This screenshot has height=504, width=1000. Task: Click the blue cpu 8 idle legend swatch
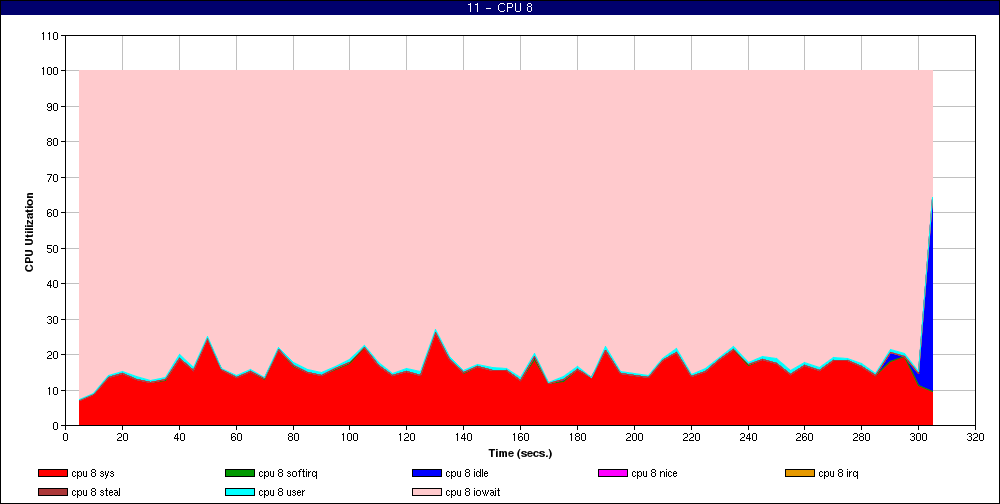pos(427,473)
